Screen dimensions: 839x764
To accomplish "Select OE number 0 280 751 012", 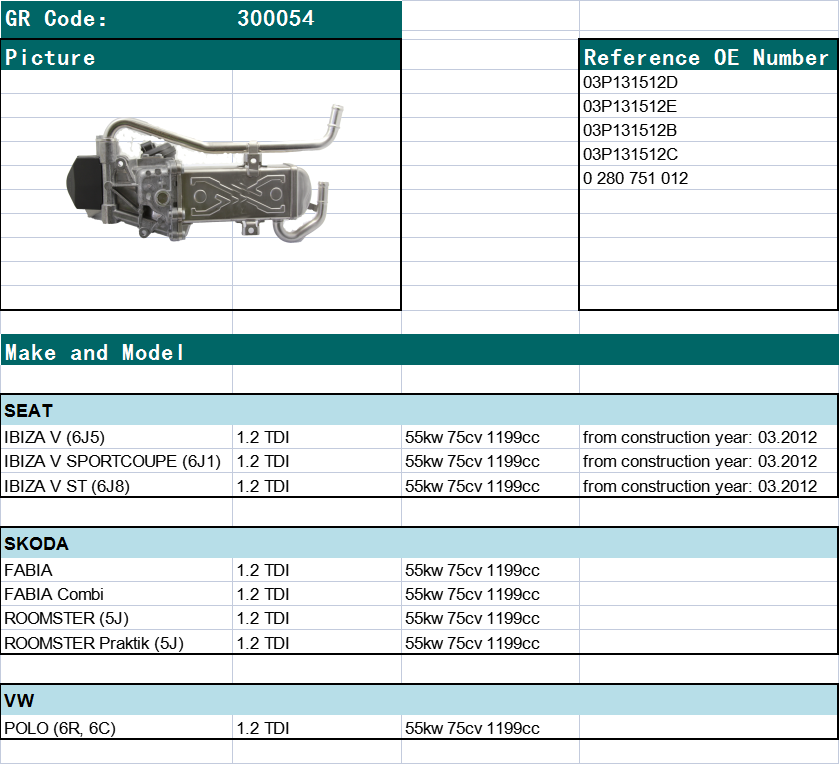I will pyautogui.click(x=708, y=178).
